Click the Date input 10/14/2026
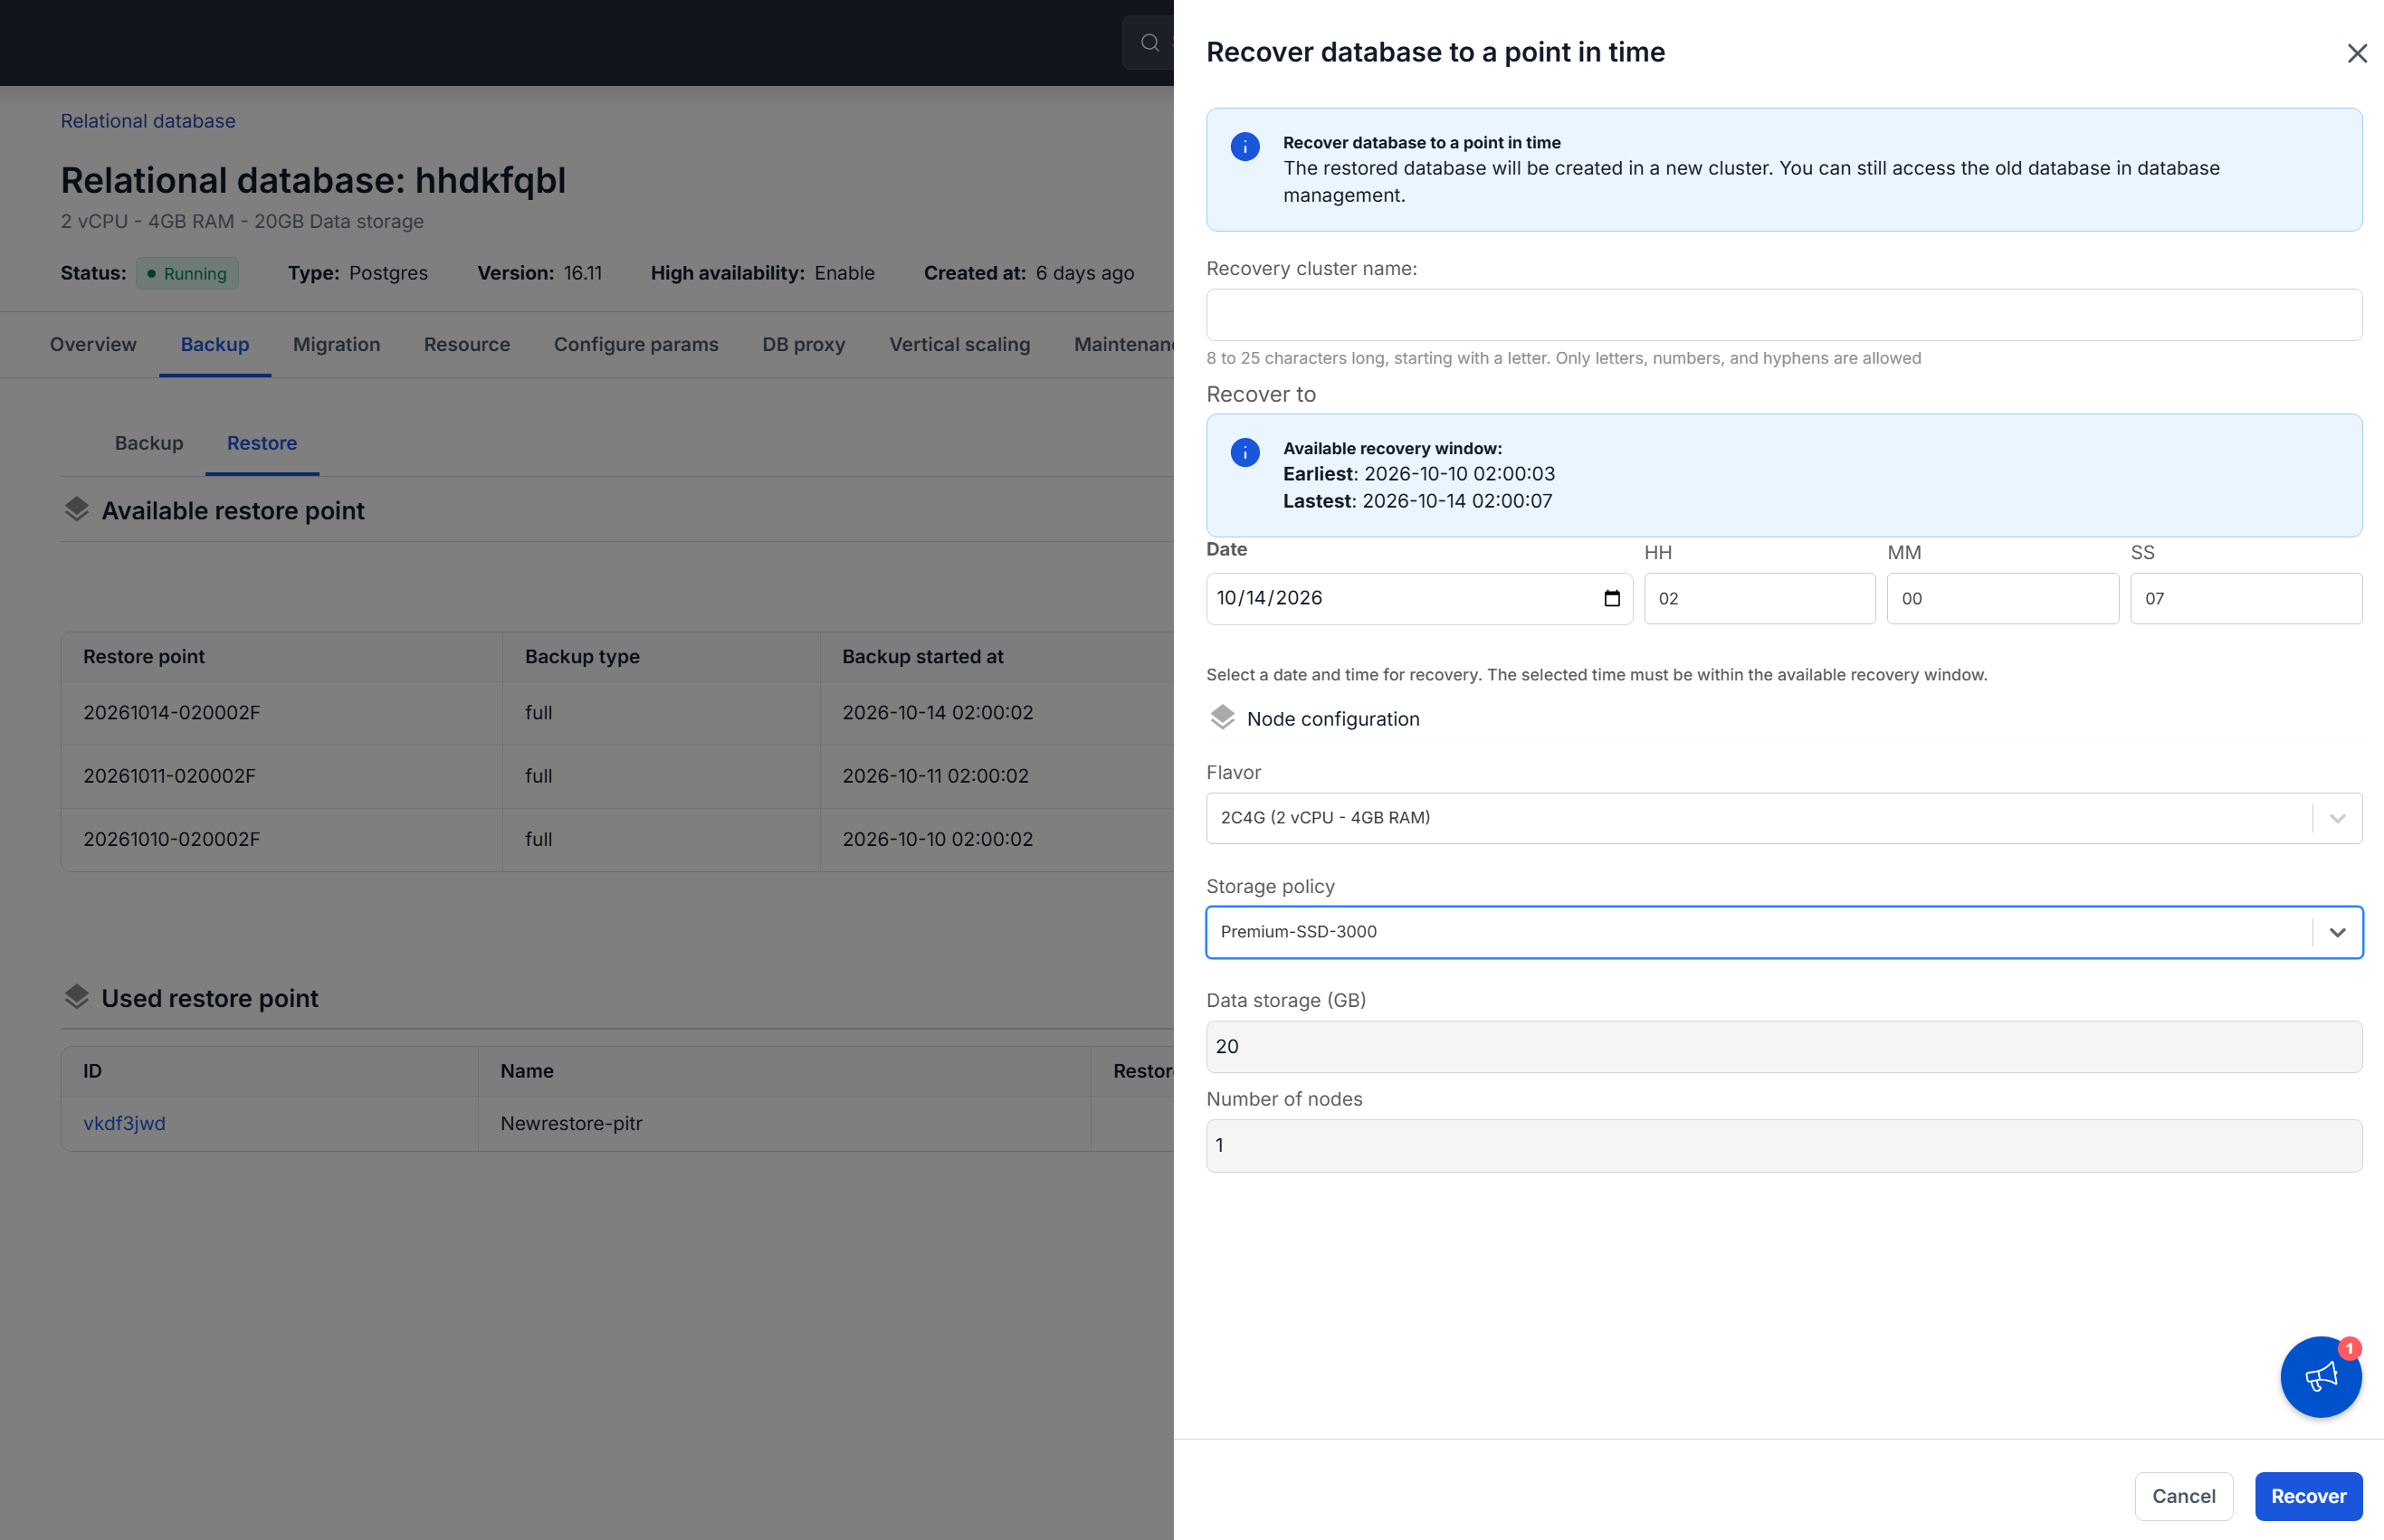The height and width of the screenshot is (1540, 2384). tap(1419, 598)
